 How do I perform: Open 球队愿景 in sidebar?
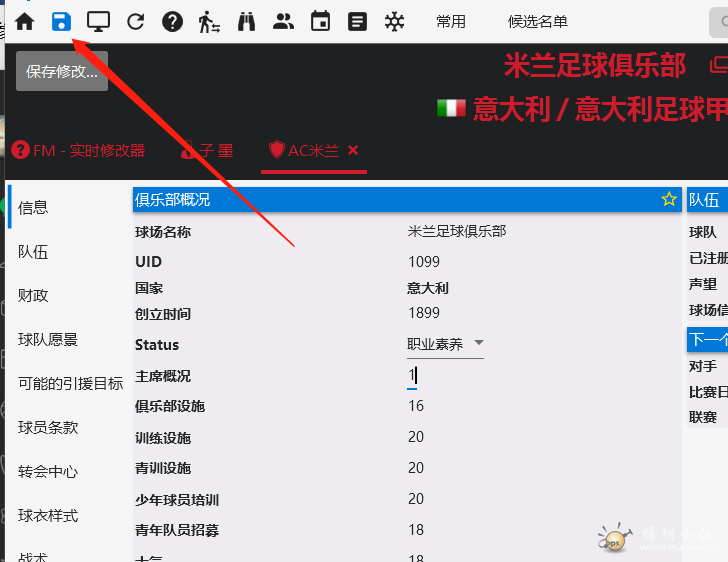pos(48,340)
